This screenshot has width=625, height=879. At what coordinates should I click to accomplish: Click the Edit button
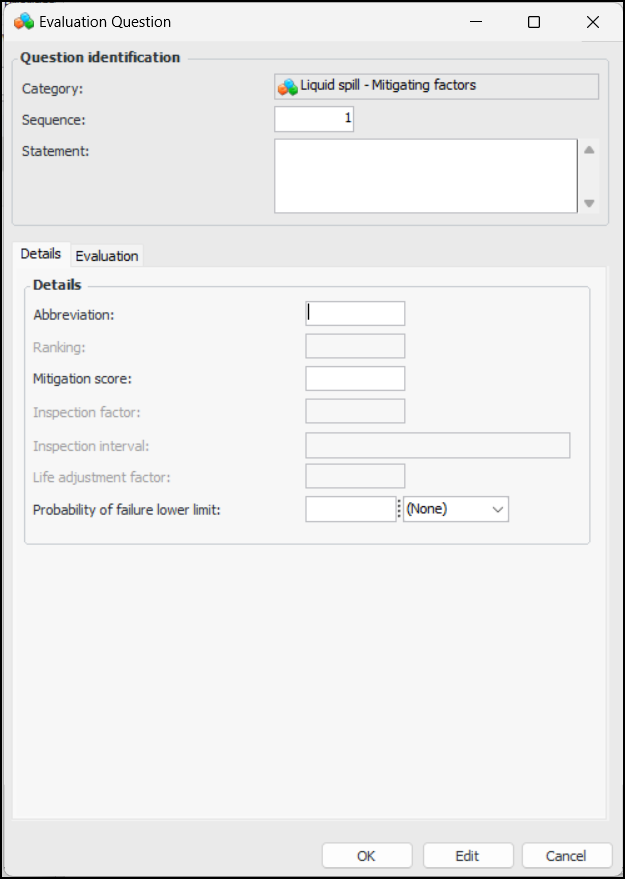[467, 856]
